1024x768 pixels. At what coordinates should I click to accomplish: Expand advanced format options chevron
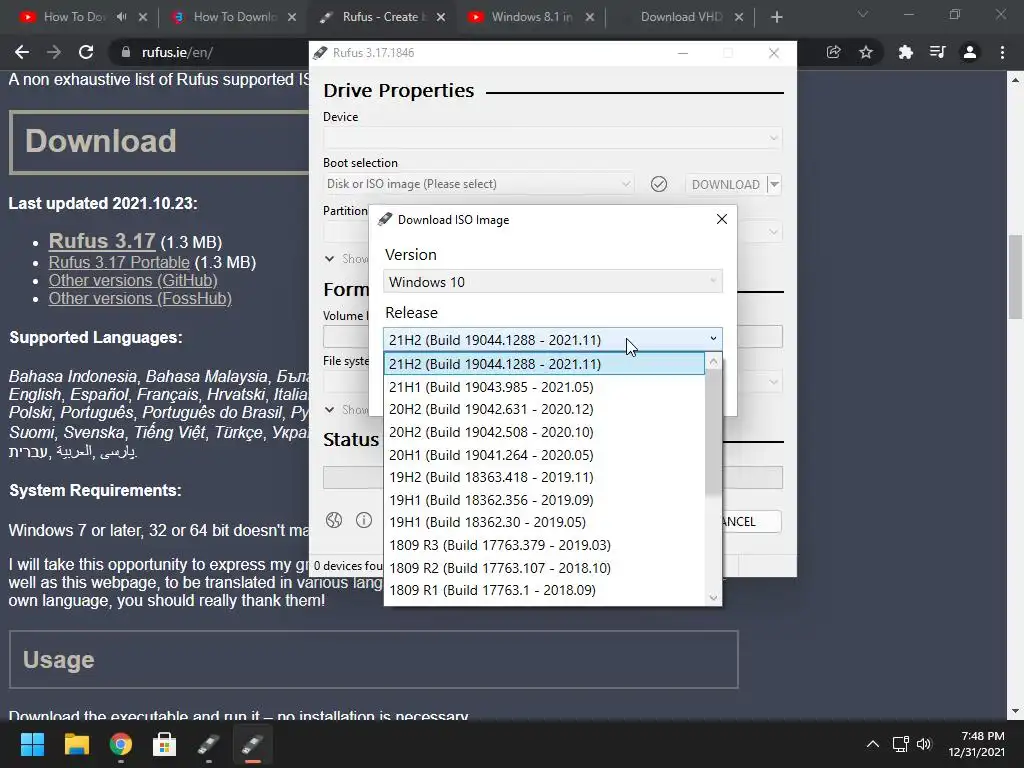(330, 410)
